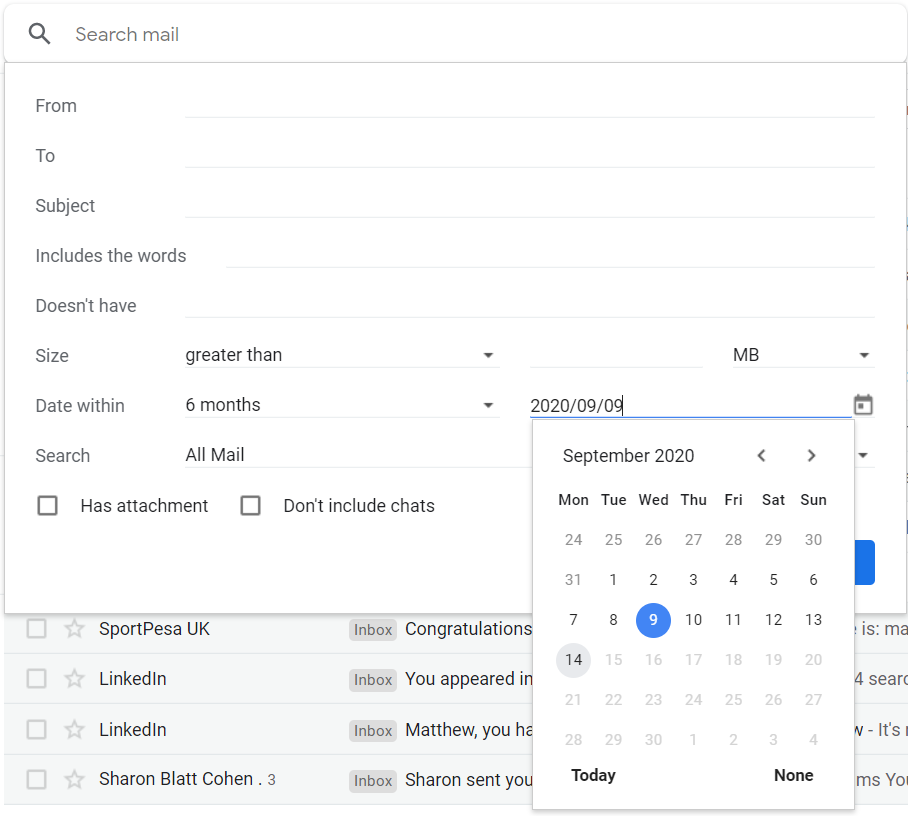908x816 pixels.
Task: Click the search magnifier icon
Action: (39, 33)
